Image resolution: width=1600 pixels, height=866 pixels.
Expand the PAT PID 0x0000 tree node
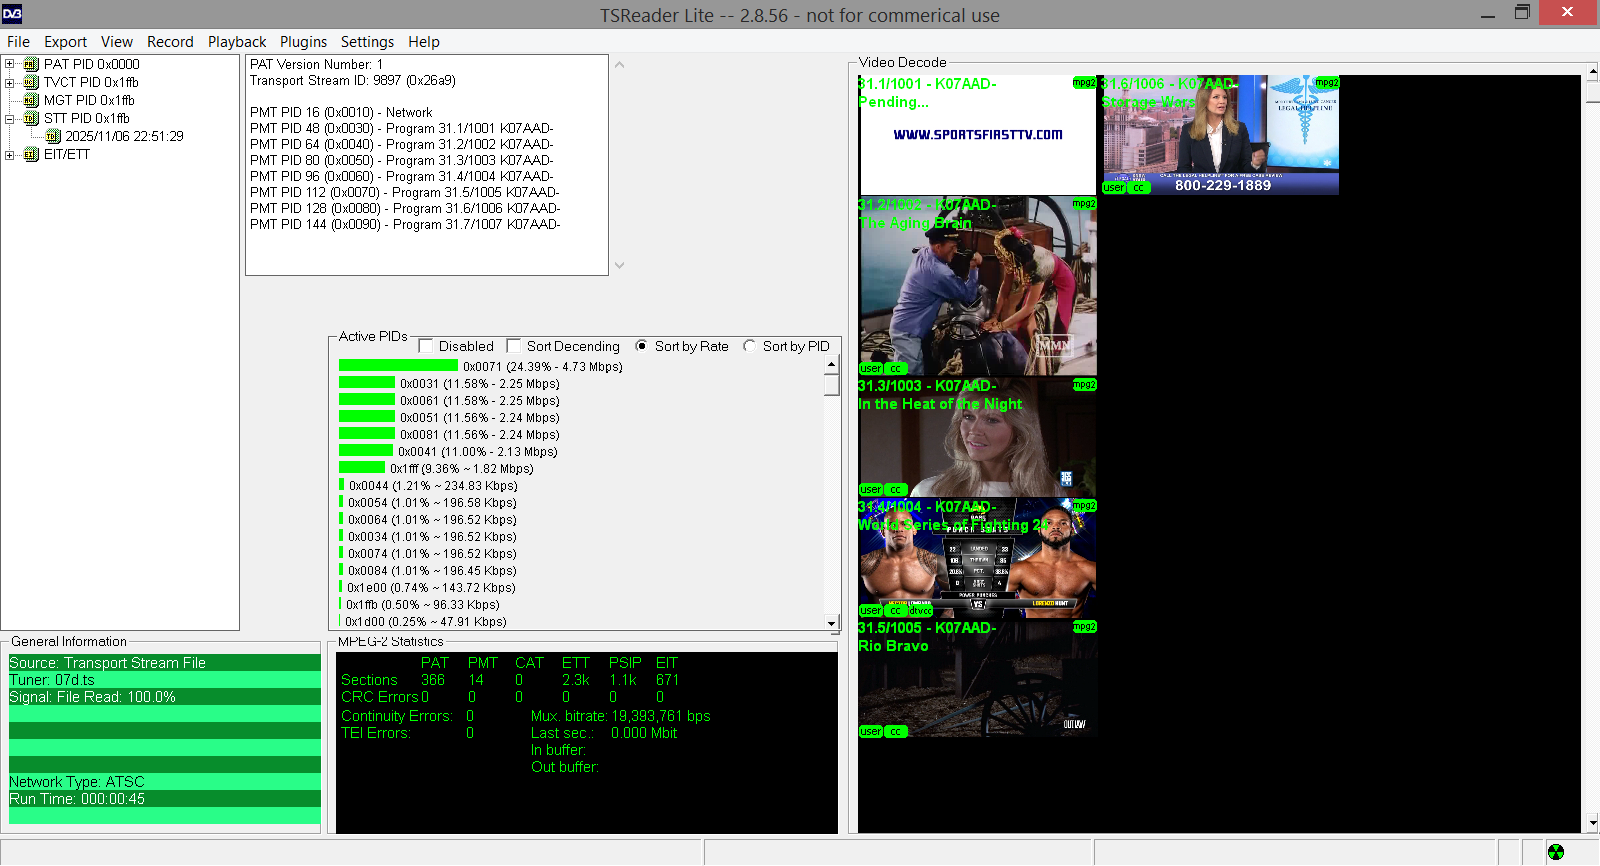[x=10, y=64]
